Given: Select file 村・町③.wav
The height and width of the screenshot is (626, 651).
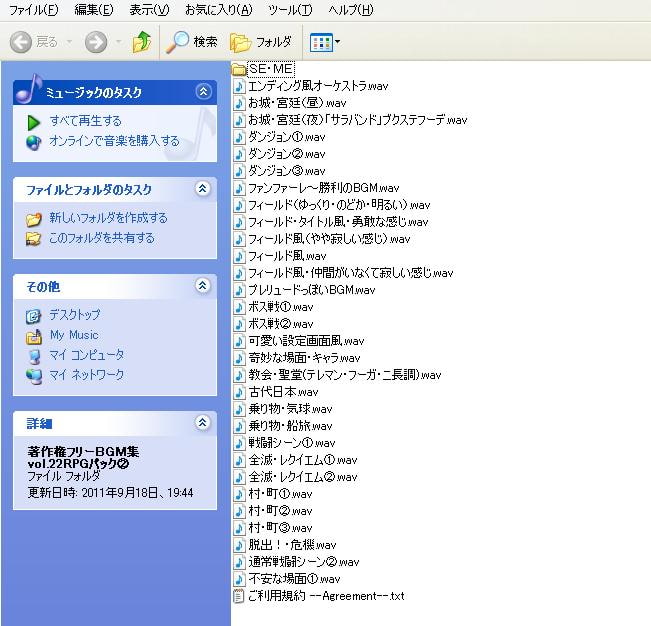Looking at the screenshot, I should coord(280,528).
